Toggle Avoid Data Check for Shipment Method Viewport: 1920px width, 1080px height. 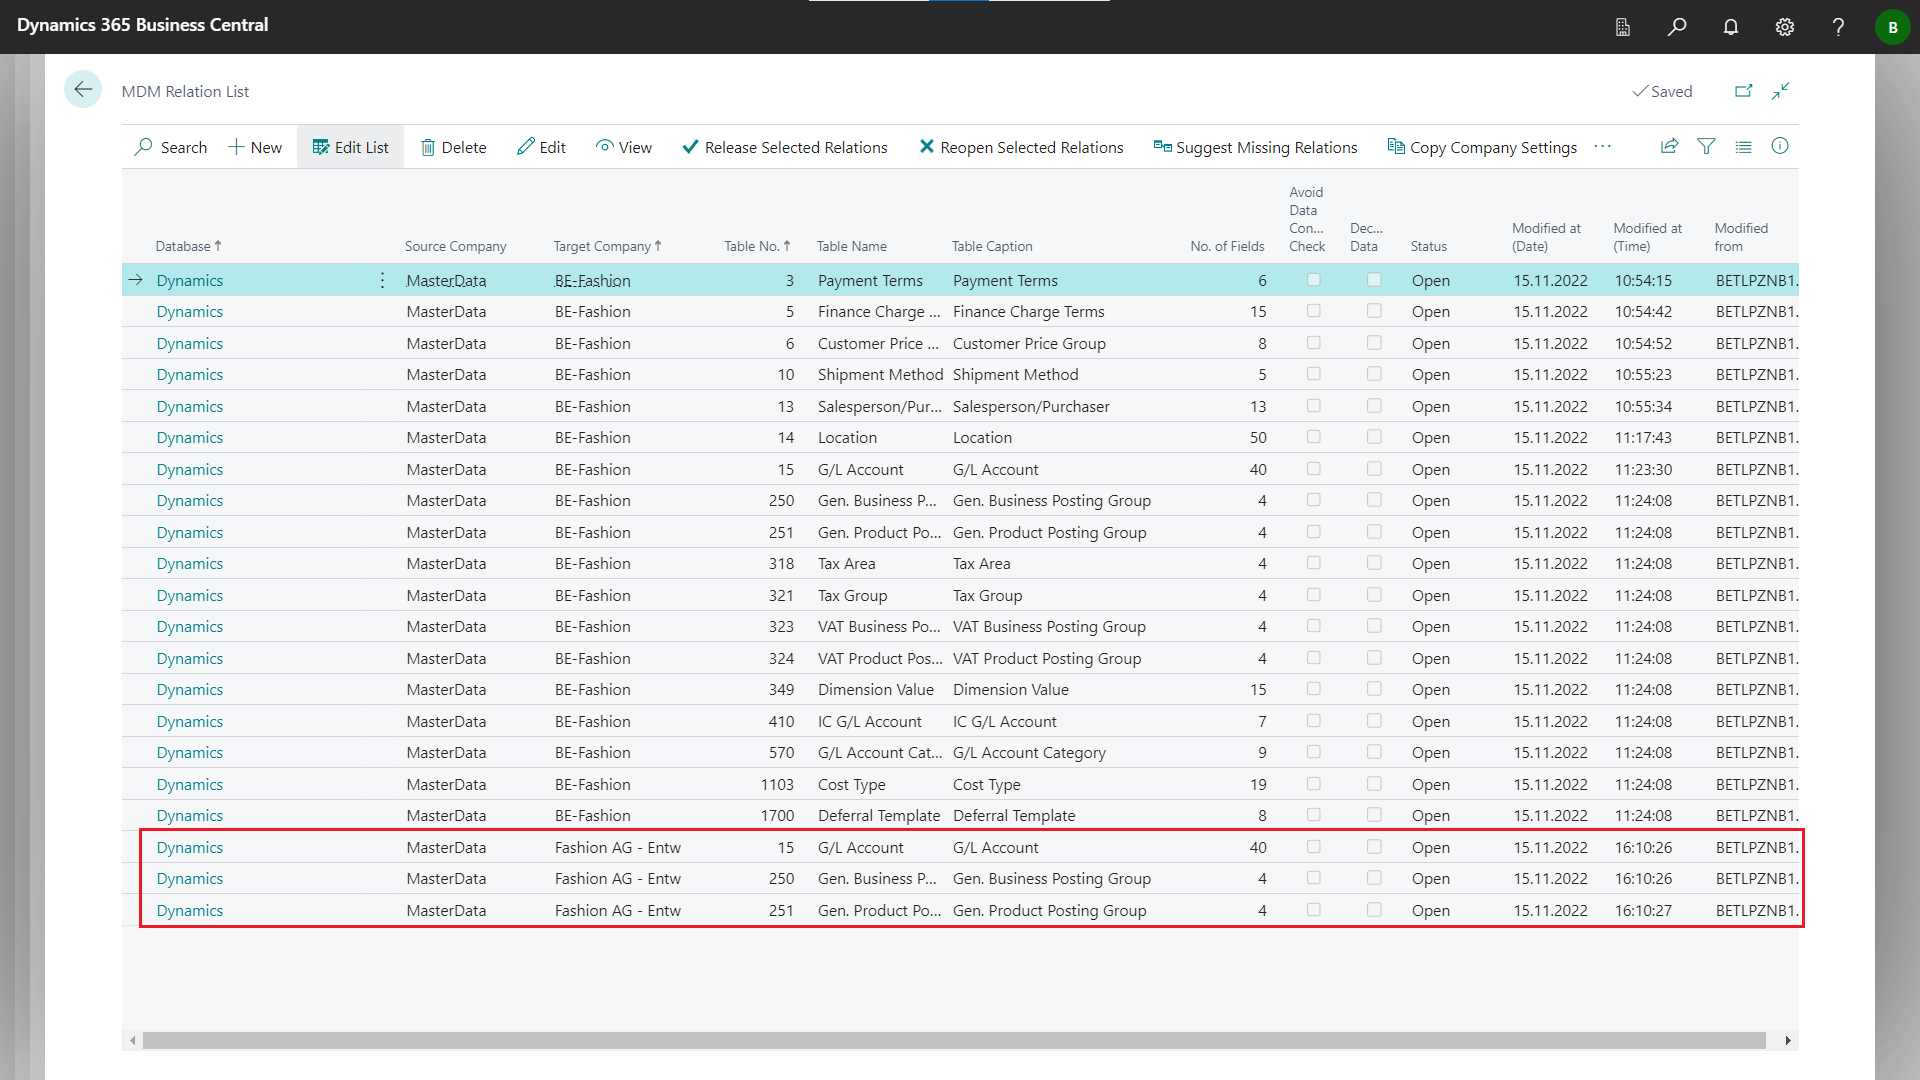click(x=1313, y=374)
